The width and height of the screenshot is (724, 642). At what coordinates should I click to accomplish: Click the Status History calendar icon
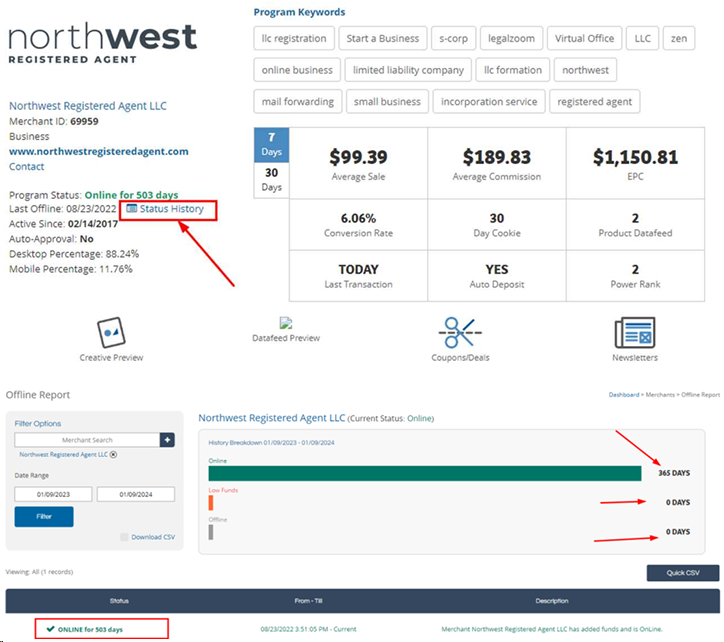coord(132,208)
